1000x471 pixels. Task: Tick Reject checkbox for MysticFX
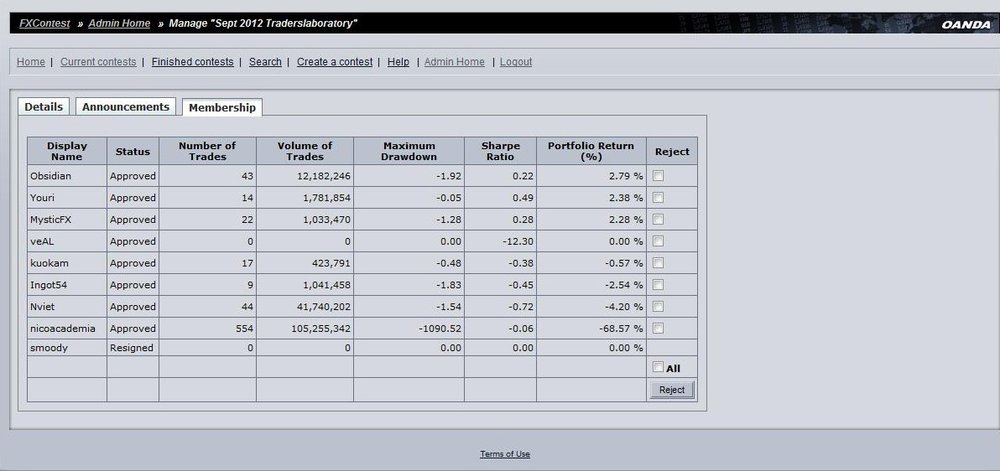pos(658,219)
